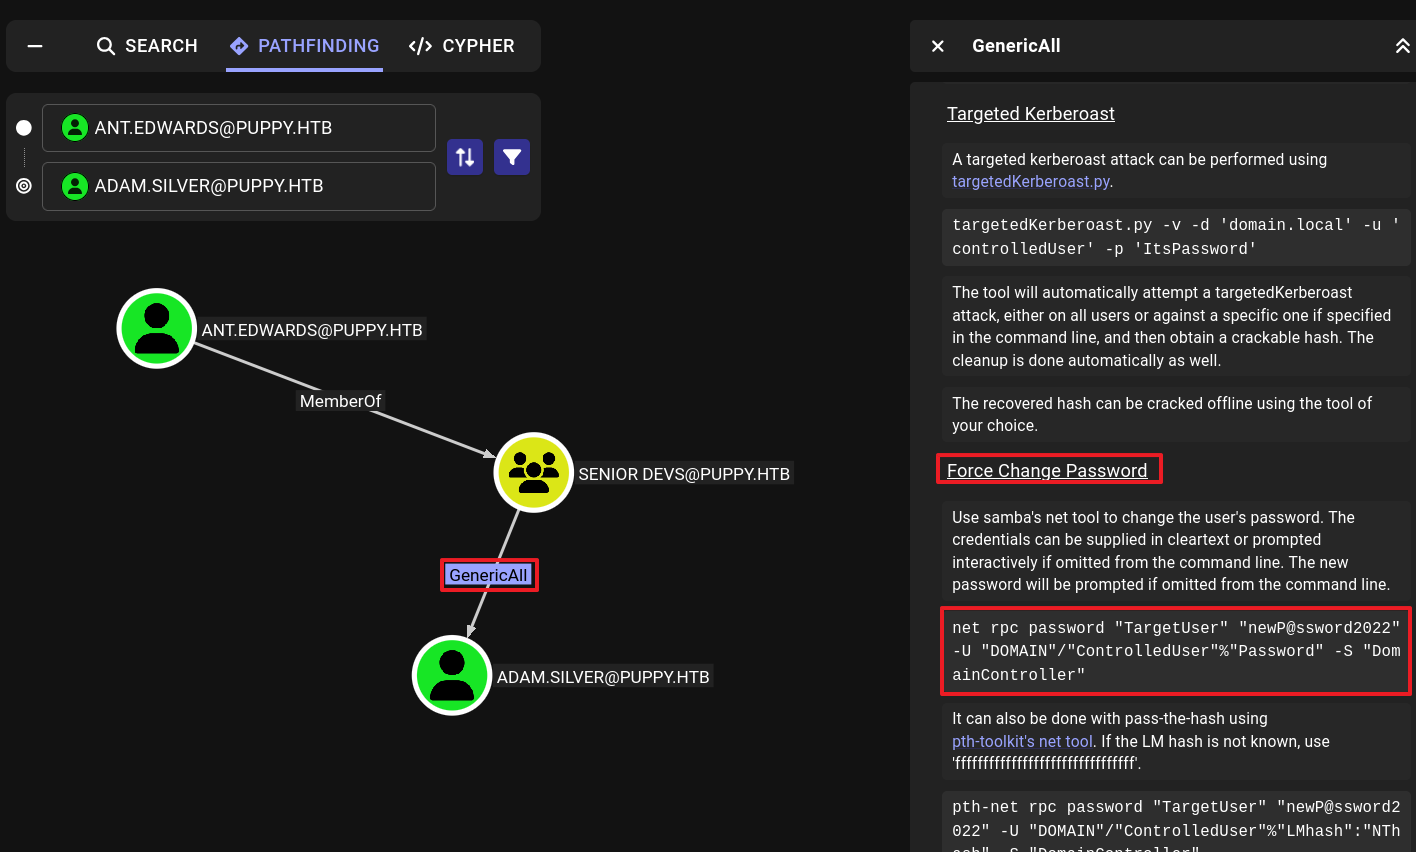1416x852 pixels.
Task: Click the destination node field ADAM.SILVER@PUPPY.HTB
Action: point(239,186)
